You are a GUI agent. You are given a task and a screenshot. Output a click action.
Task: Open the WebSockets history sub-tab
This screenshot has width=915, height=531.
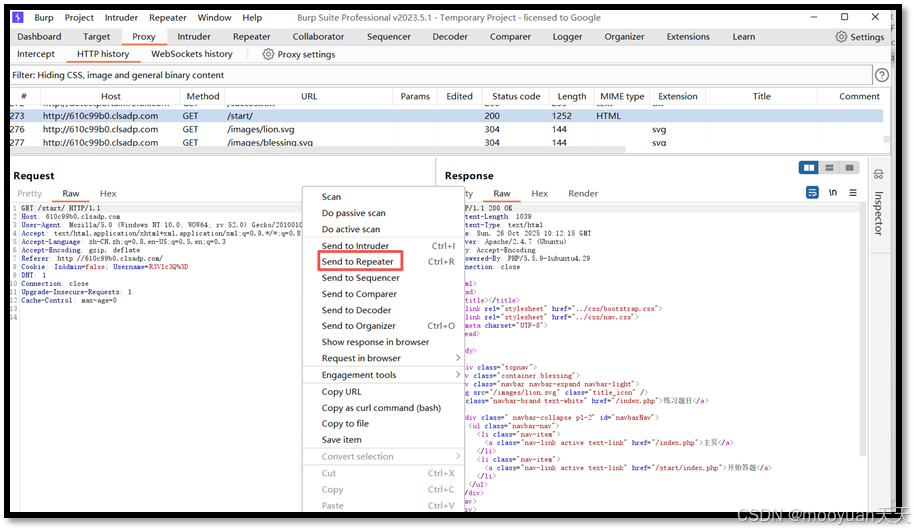click(191, 54)
